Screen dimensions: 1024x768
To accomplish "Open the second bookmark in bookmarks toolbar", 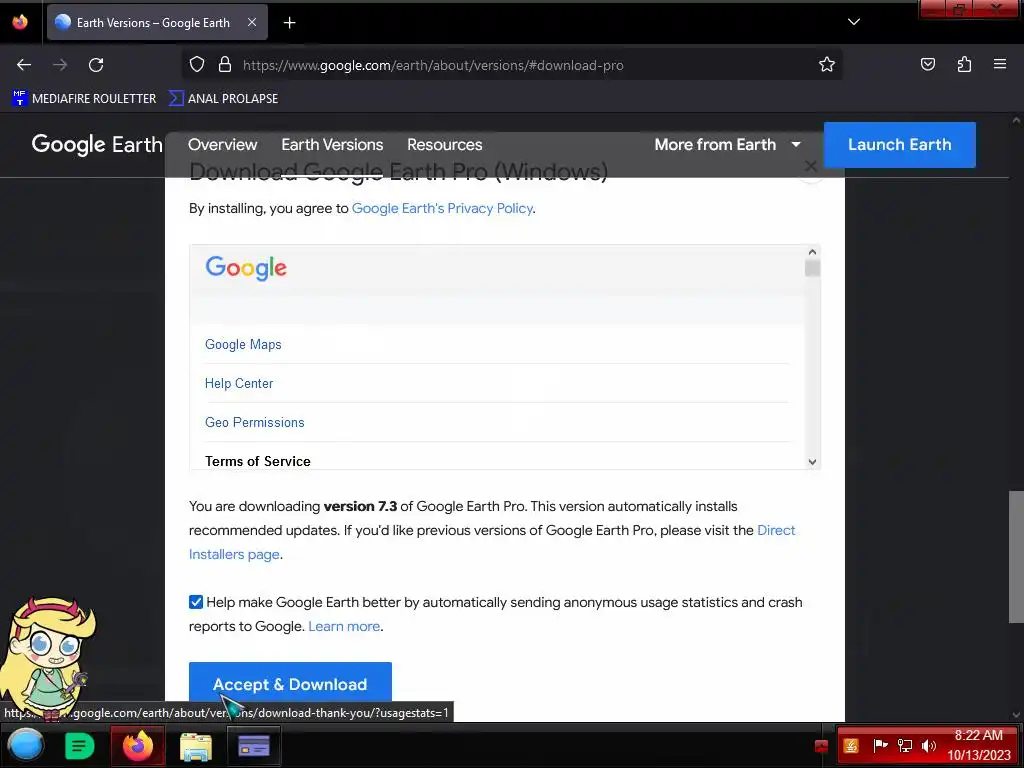I will (x=223, y=99).
